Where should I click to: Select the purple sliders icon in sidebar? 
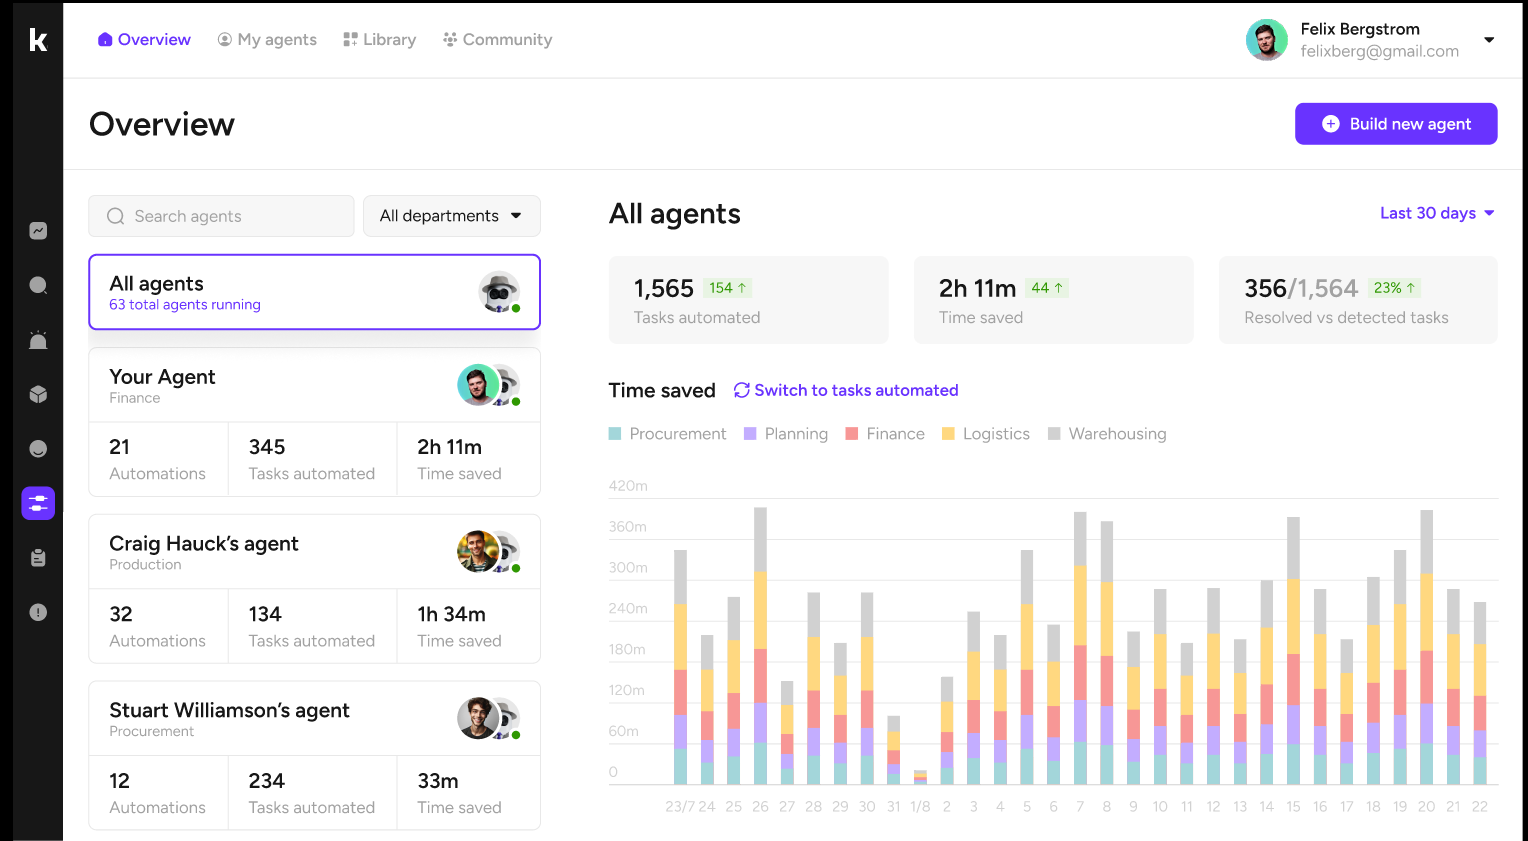coord(38,503)
